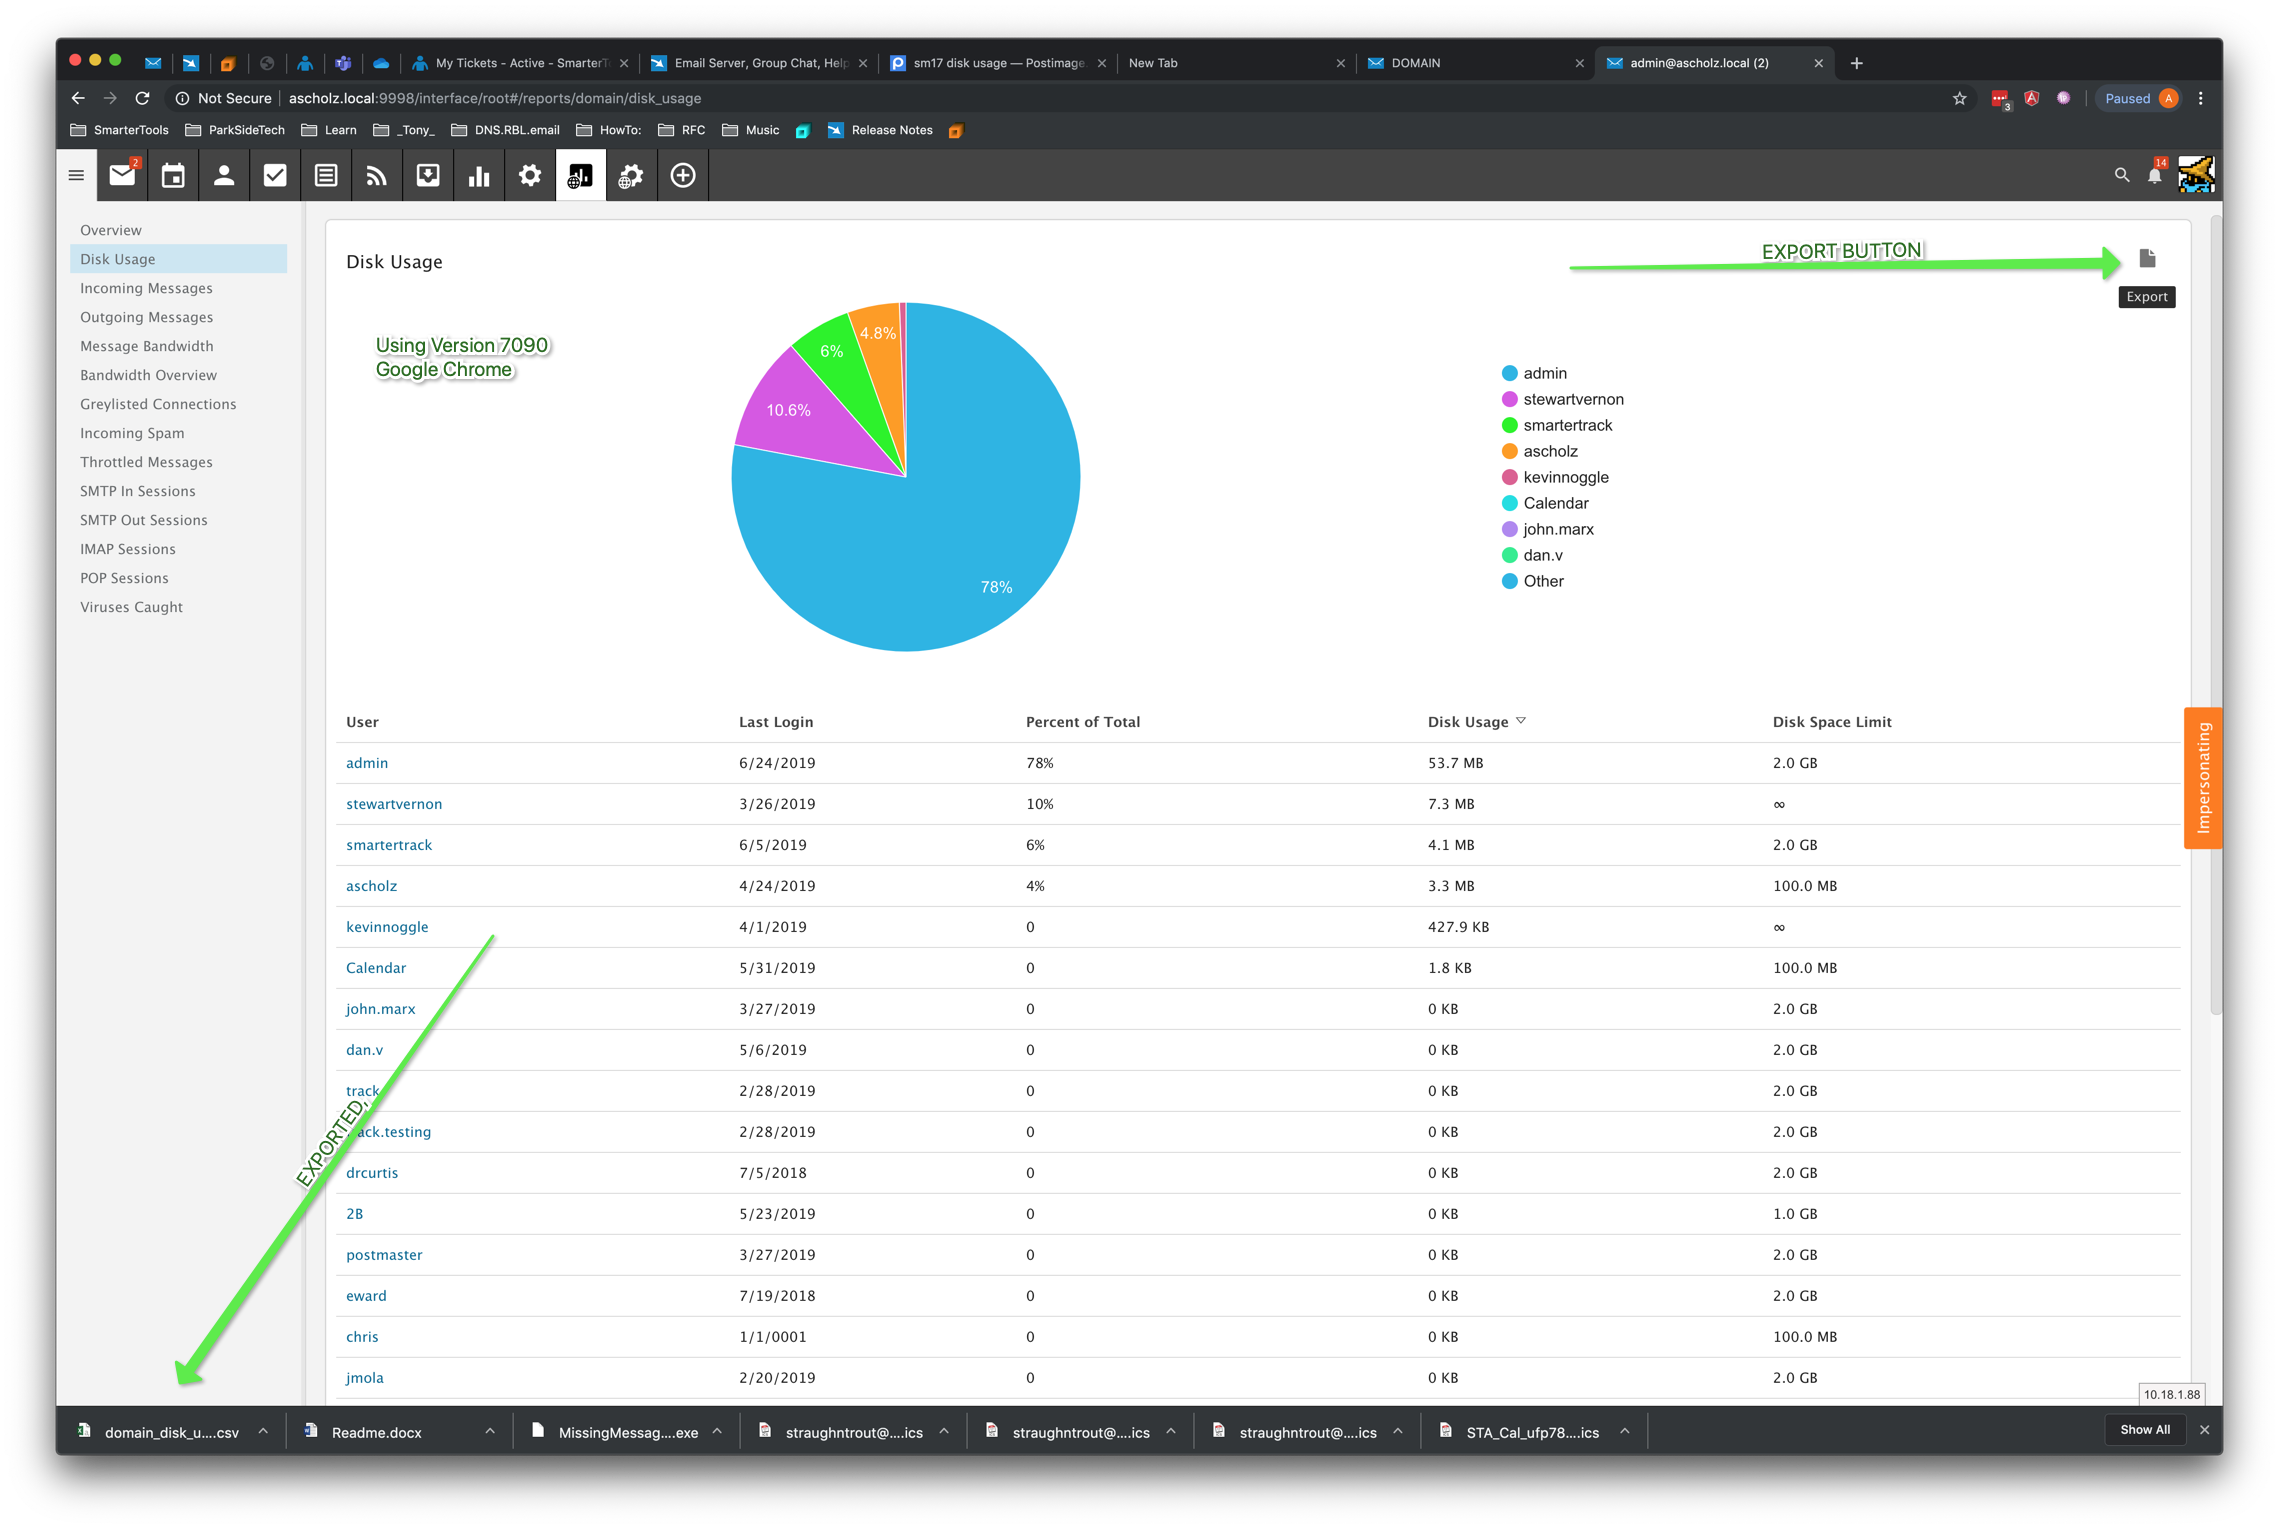
Task: Open the Tasks checkmark icon
Action: [275, 176]
